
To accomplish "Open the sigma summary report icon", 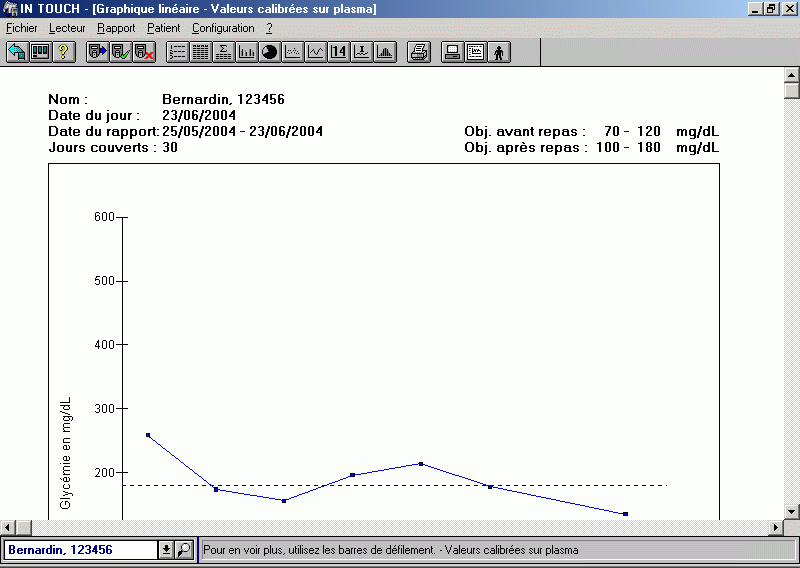I will (223, 52).
